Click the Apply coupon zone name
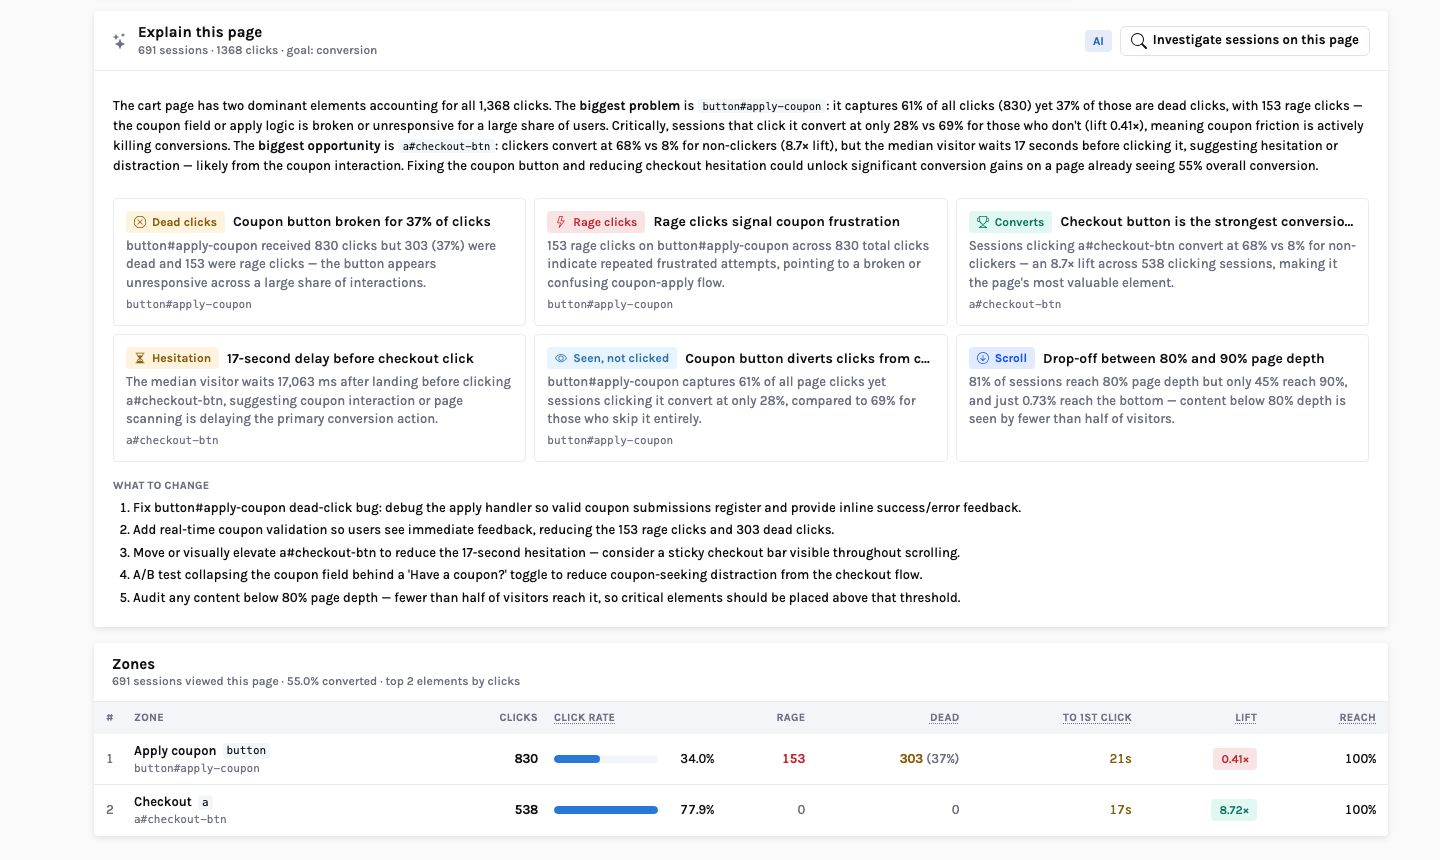Image resolution: width=1440 pixels, height=860 pixels. pos(175,751)
